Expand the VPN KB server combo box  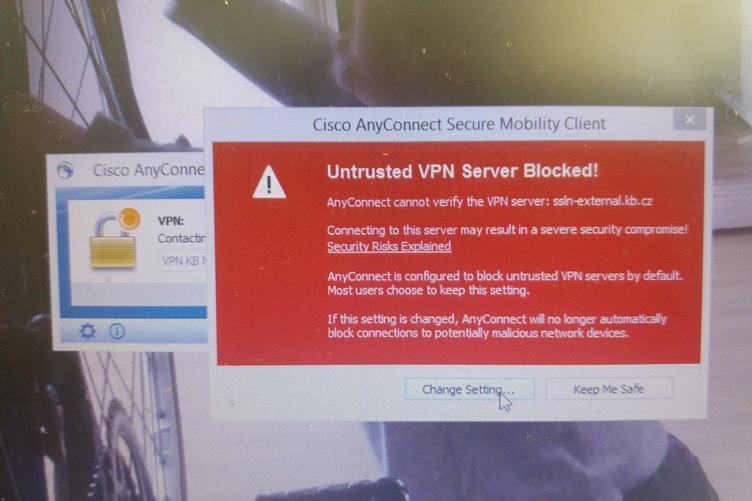click(x=183, y=261)
